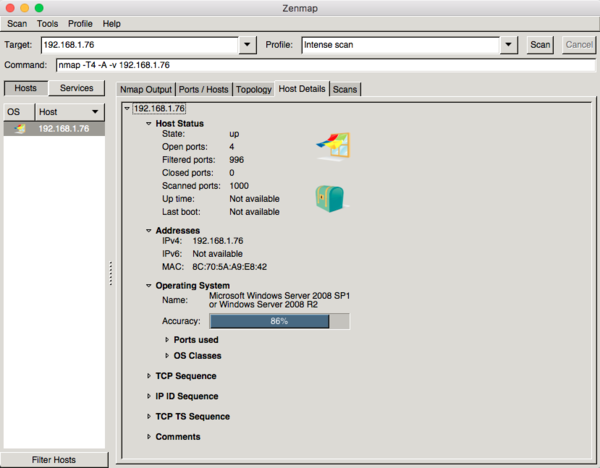
Task: Click the Open ports value 4
Action: point(232,147)
